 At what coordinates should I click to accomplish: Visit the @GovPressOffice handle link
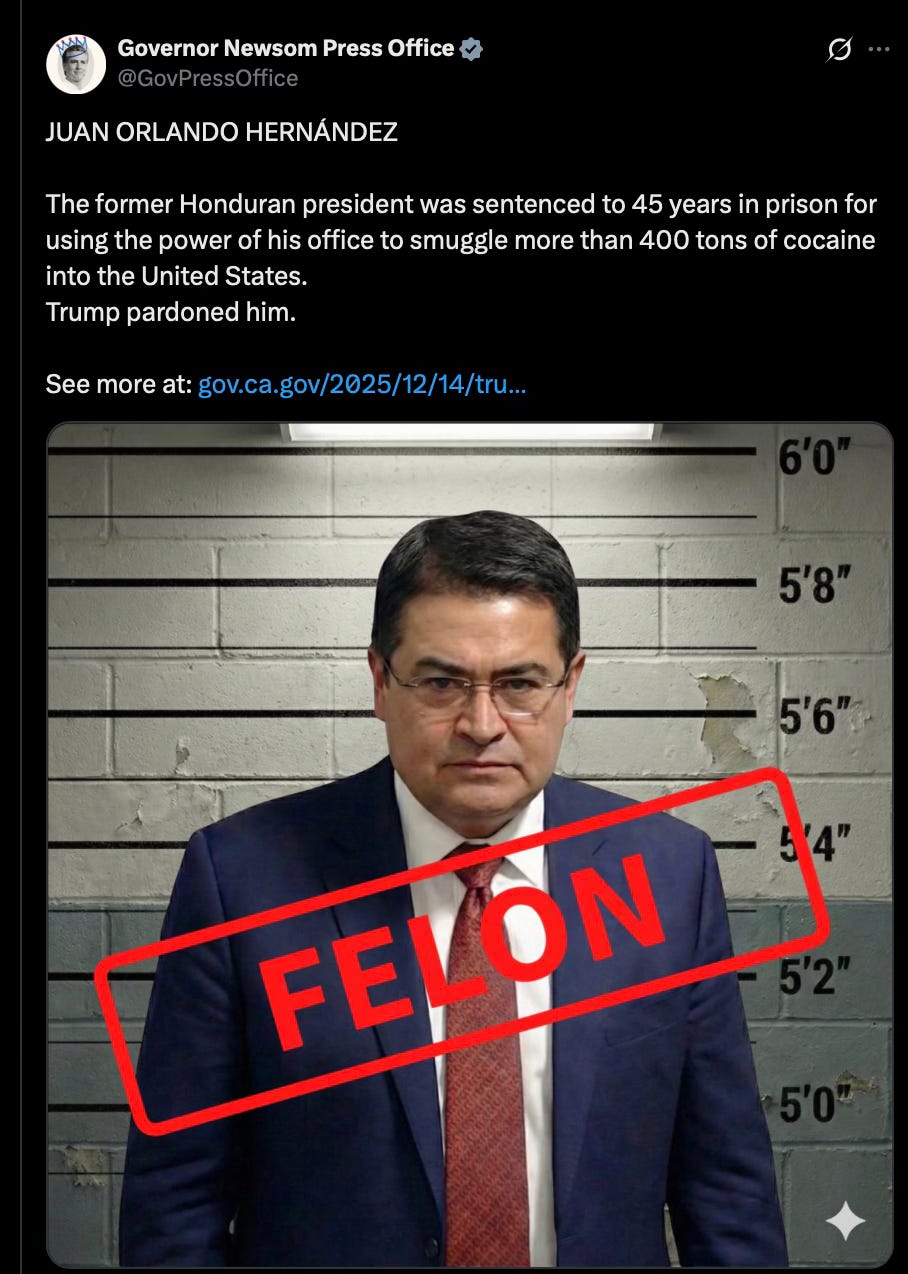(x=208, y=78)
